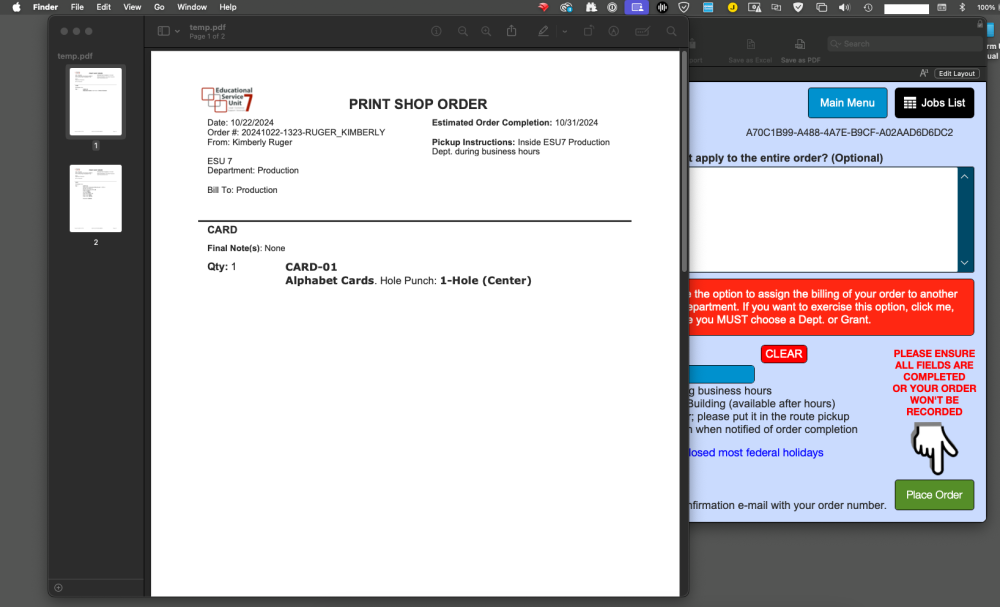The width and height of the screenshot is (1000, 607).
Task: Select the Markup pencil tool
Action: tap(544, 31)
